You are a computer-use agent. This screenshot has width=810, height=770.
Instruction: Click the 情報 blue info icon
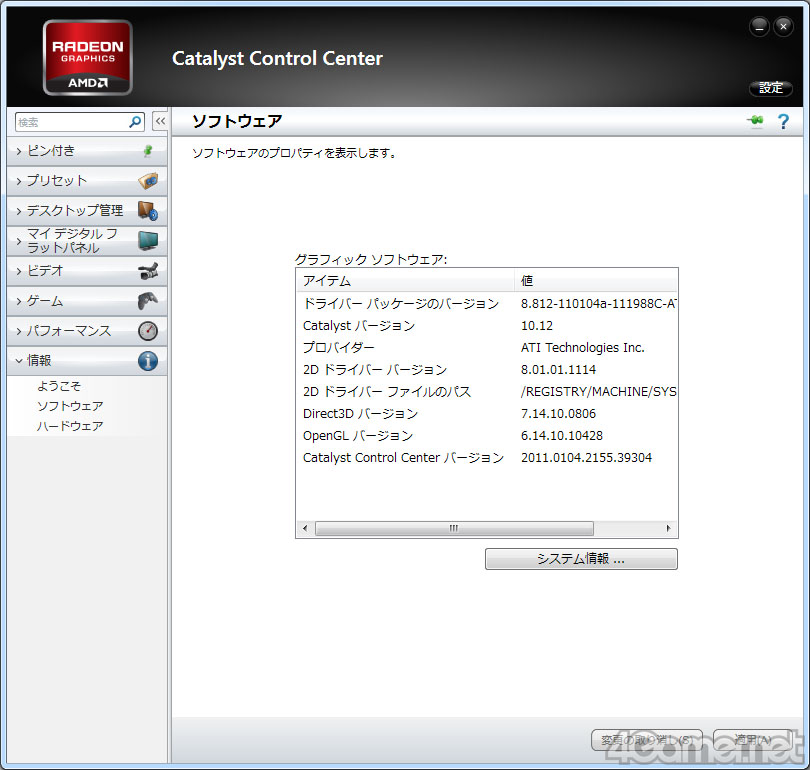(x=148, y=361)
